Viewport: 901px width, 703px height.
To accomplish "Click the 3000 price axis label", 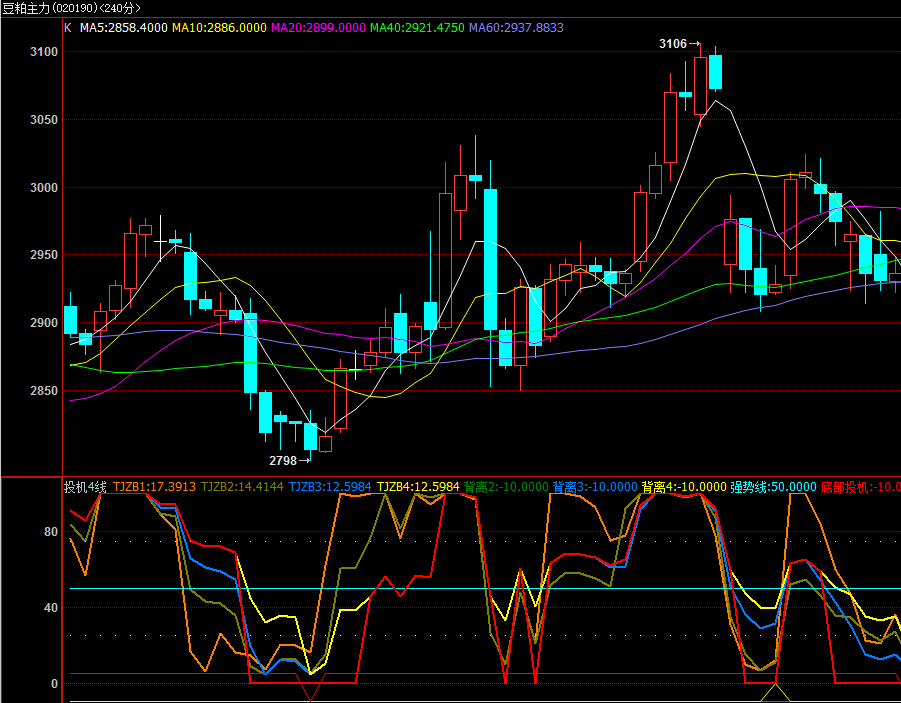I will [44, 187].
